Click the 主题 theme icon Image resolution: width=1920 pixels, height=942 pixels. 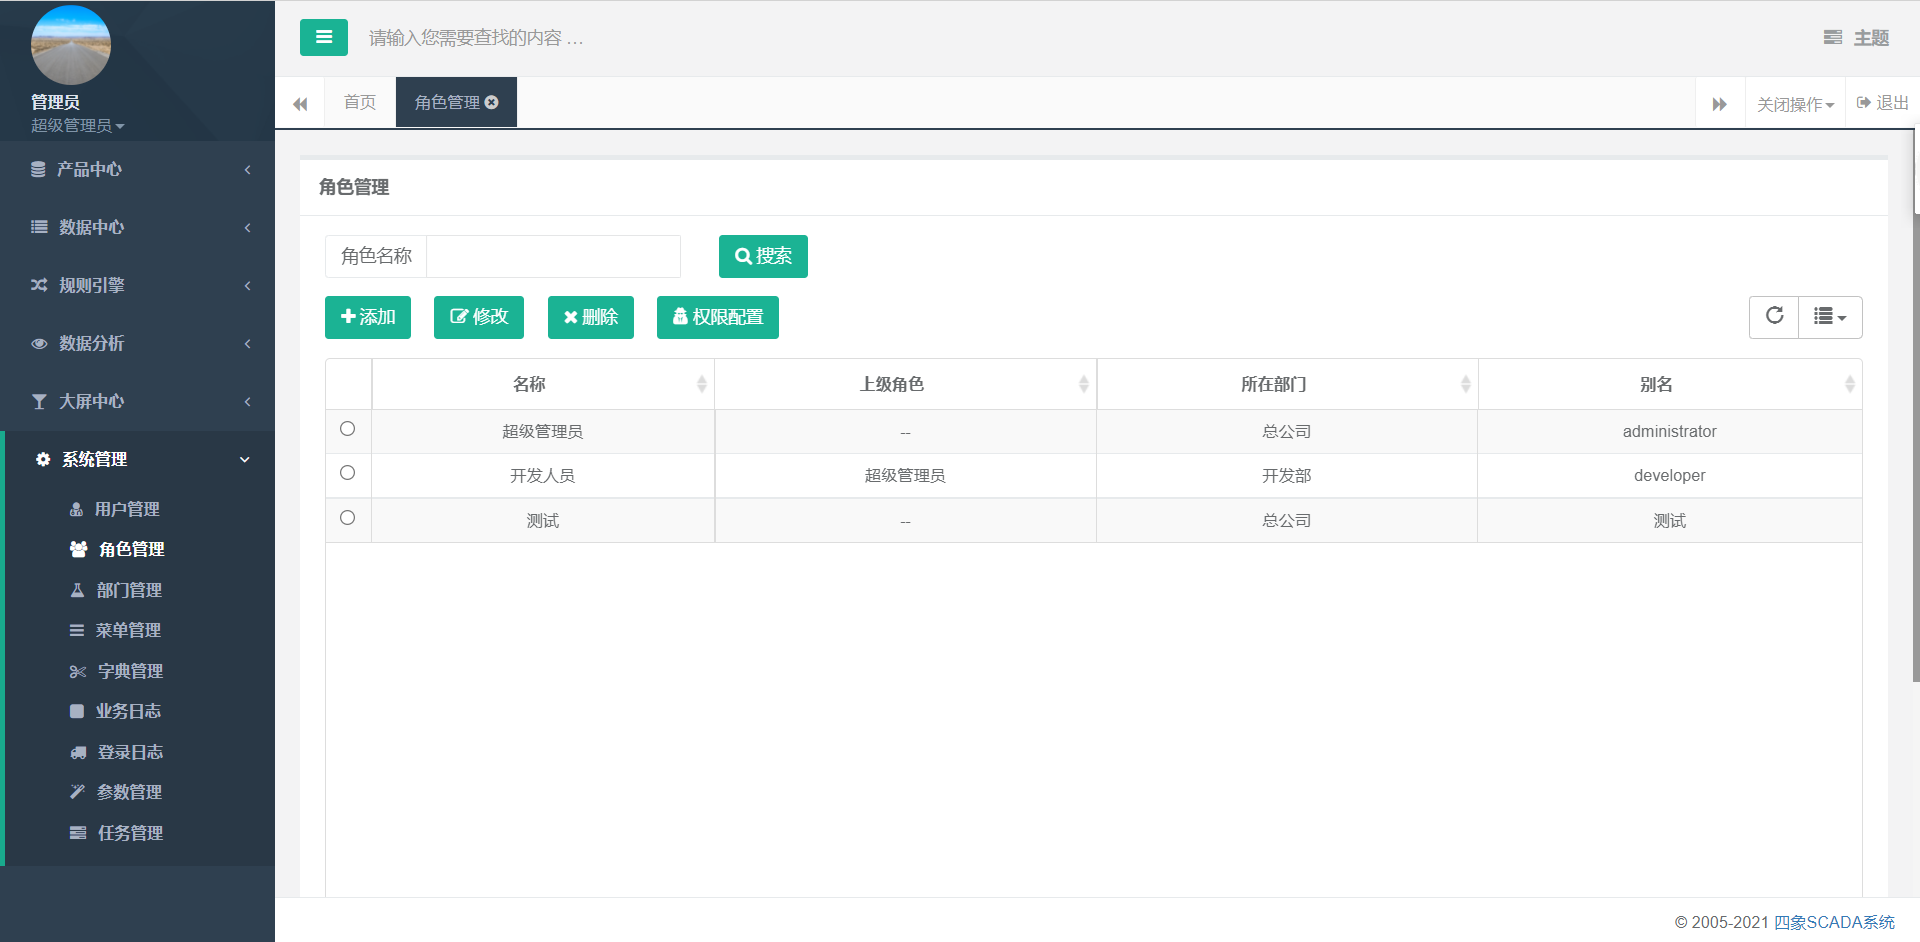(1833, 38)
